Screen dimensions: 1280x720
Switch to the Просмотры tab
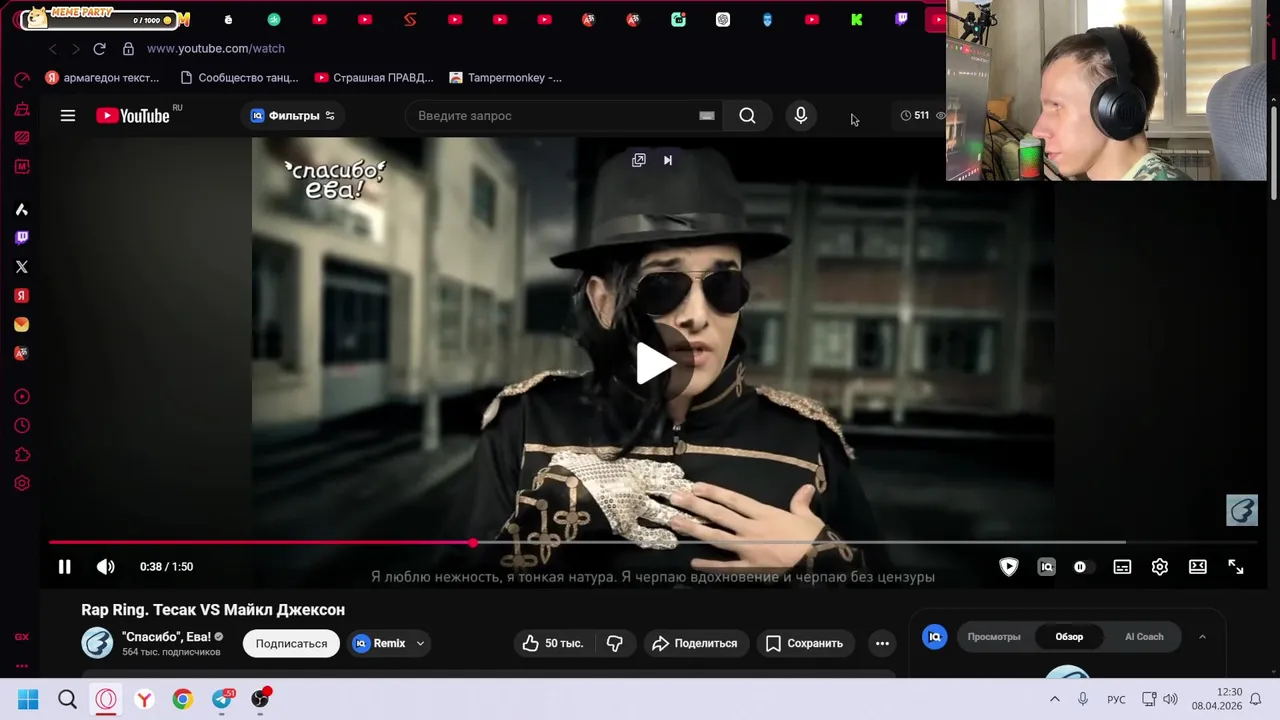[994, 637]
